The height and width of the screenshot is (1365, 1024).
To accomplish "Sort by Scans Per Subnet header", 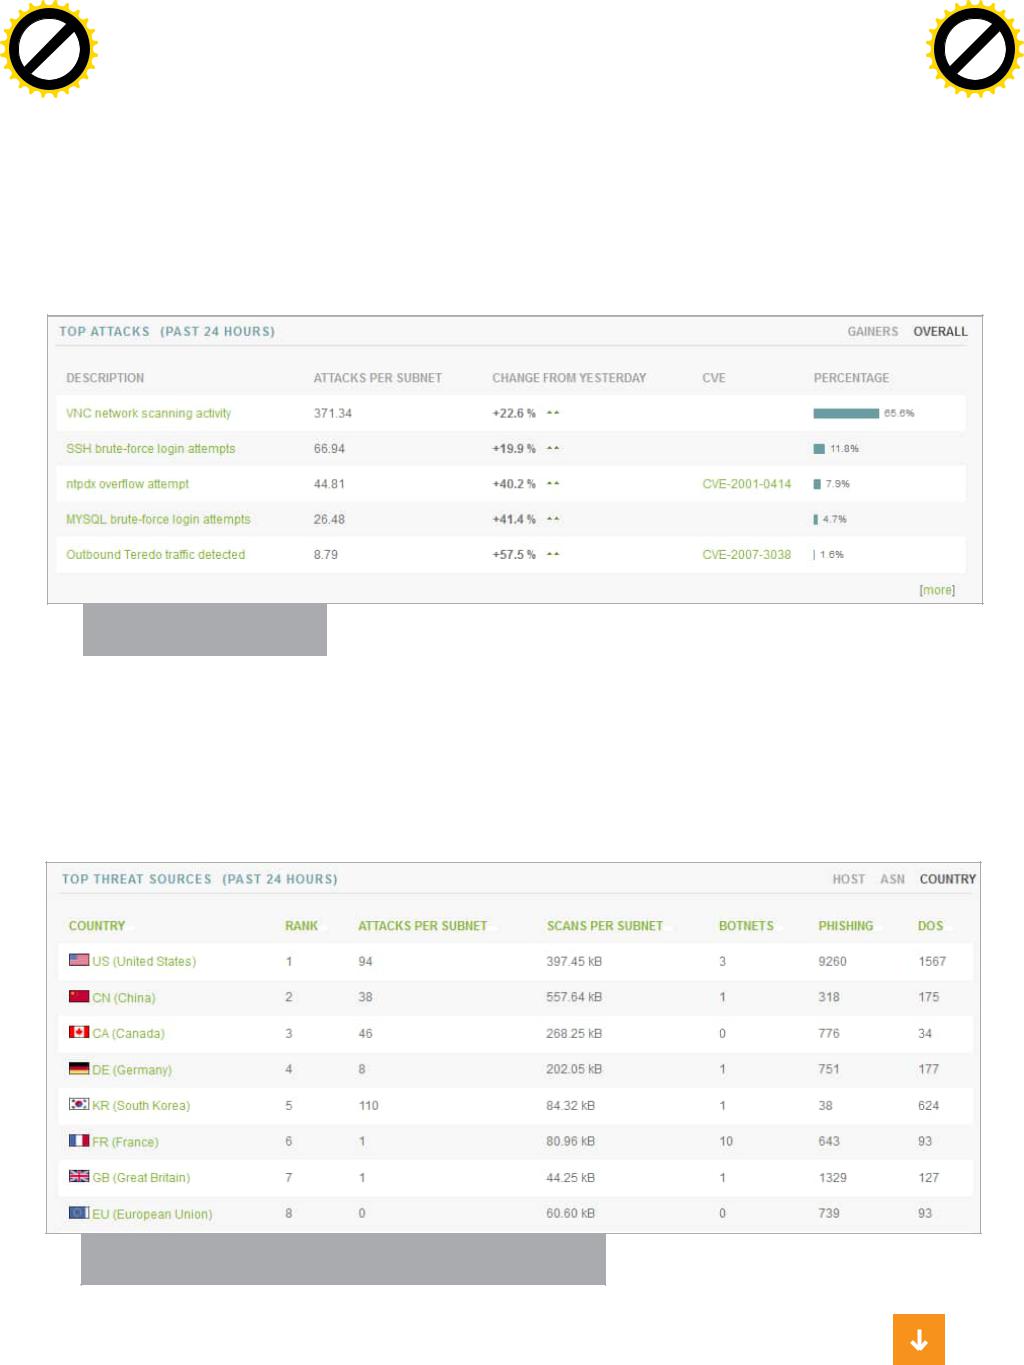I will click(x=604, y=926).
